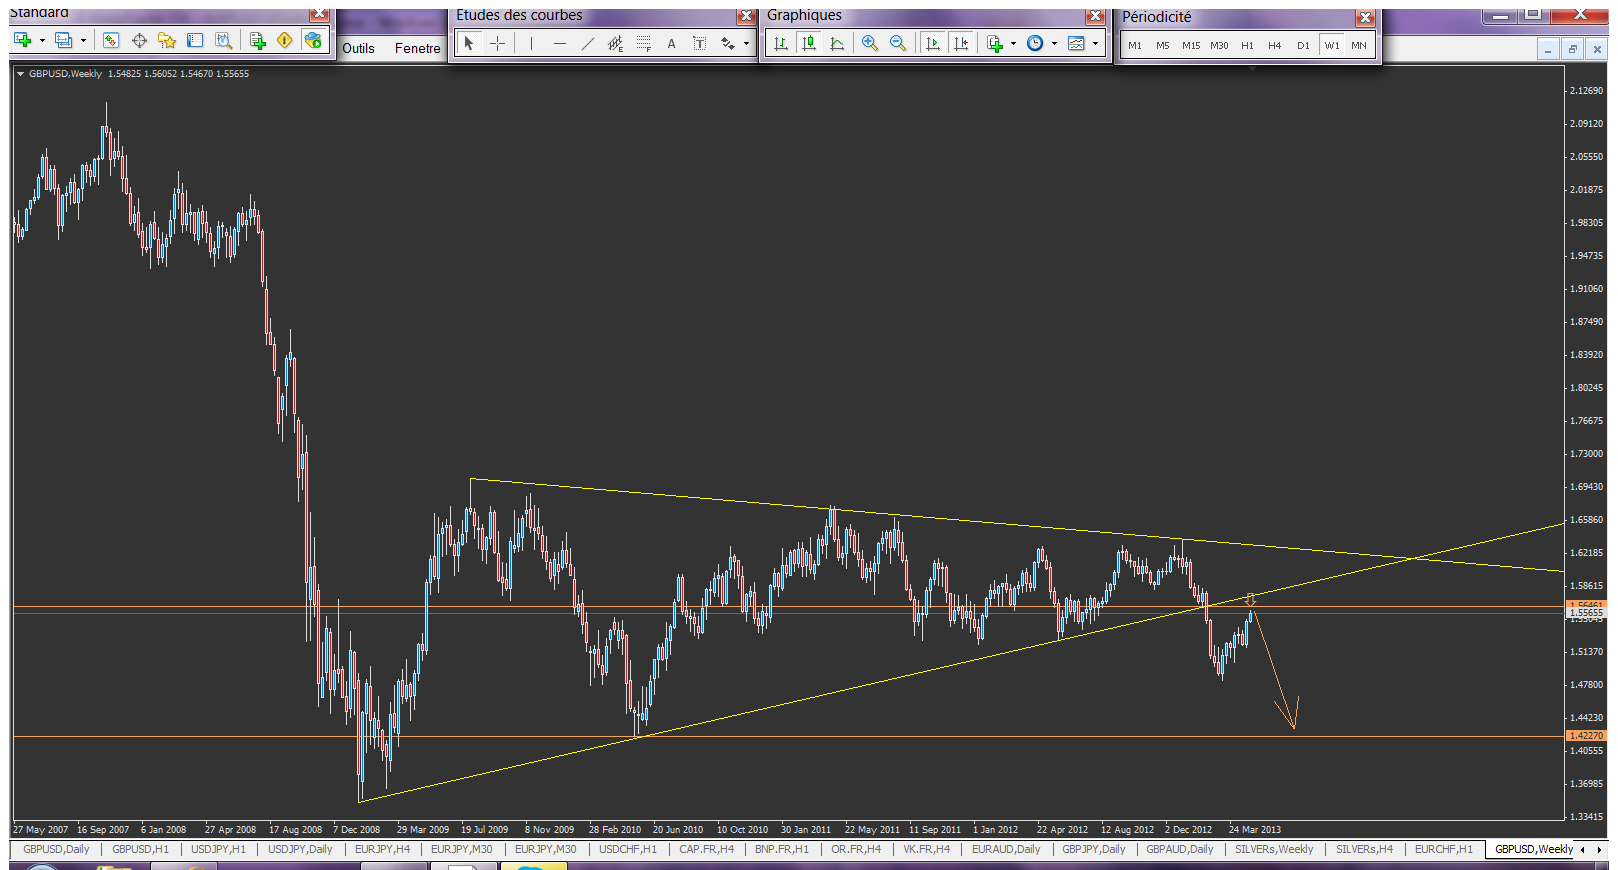Click the zoom out magnifier
This screenshot has width=1618, height=870.
897,43
